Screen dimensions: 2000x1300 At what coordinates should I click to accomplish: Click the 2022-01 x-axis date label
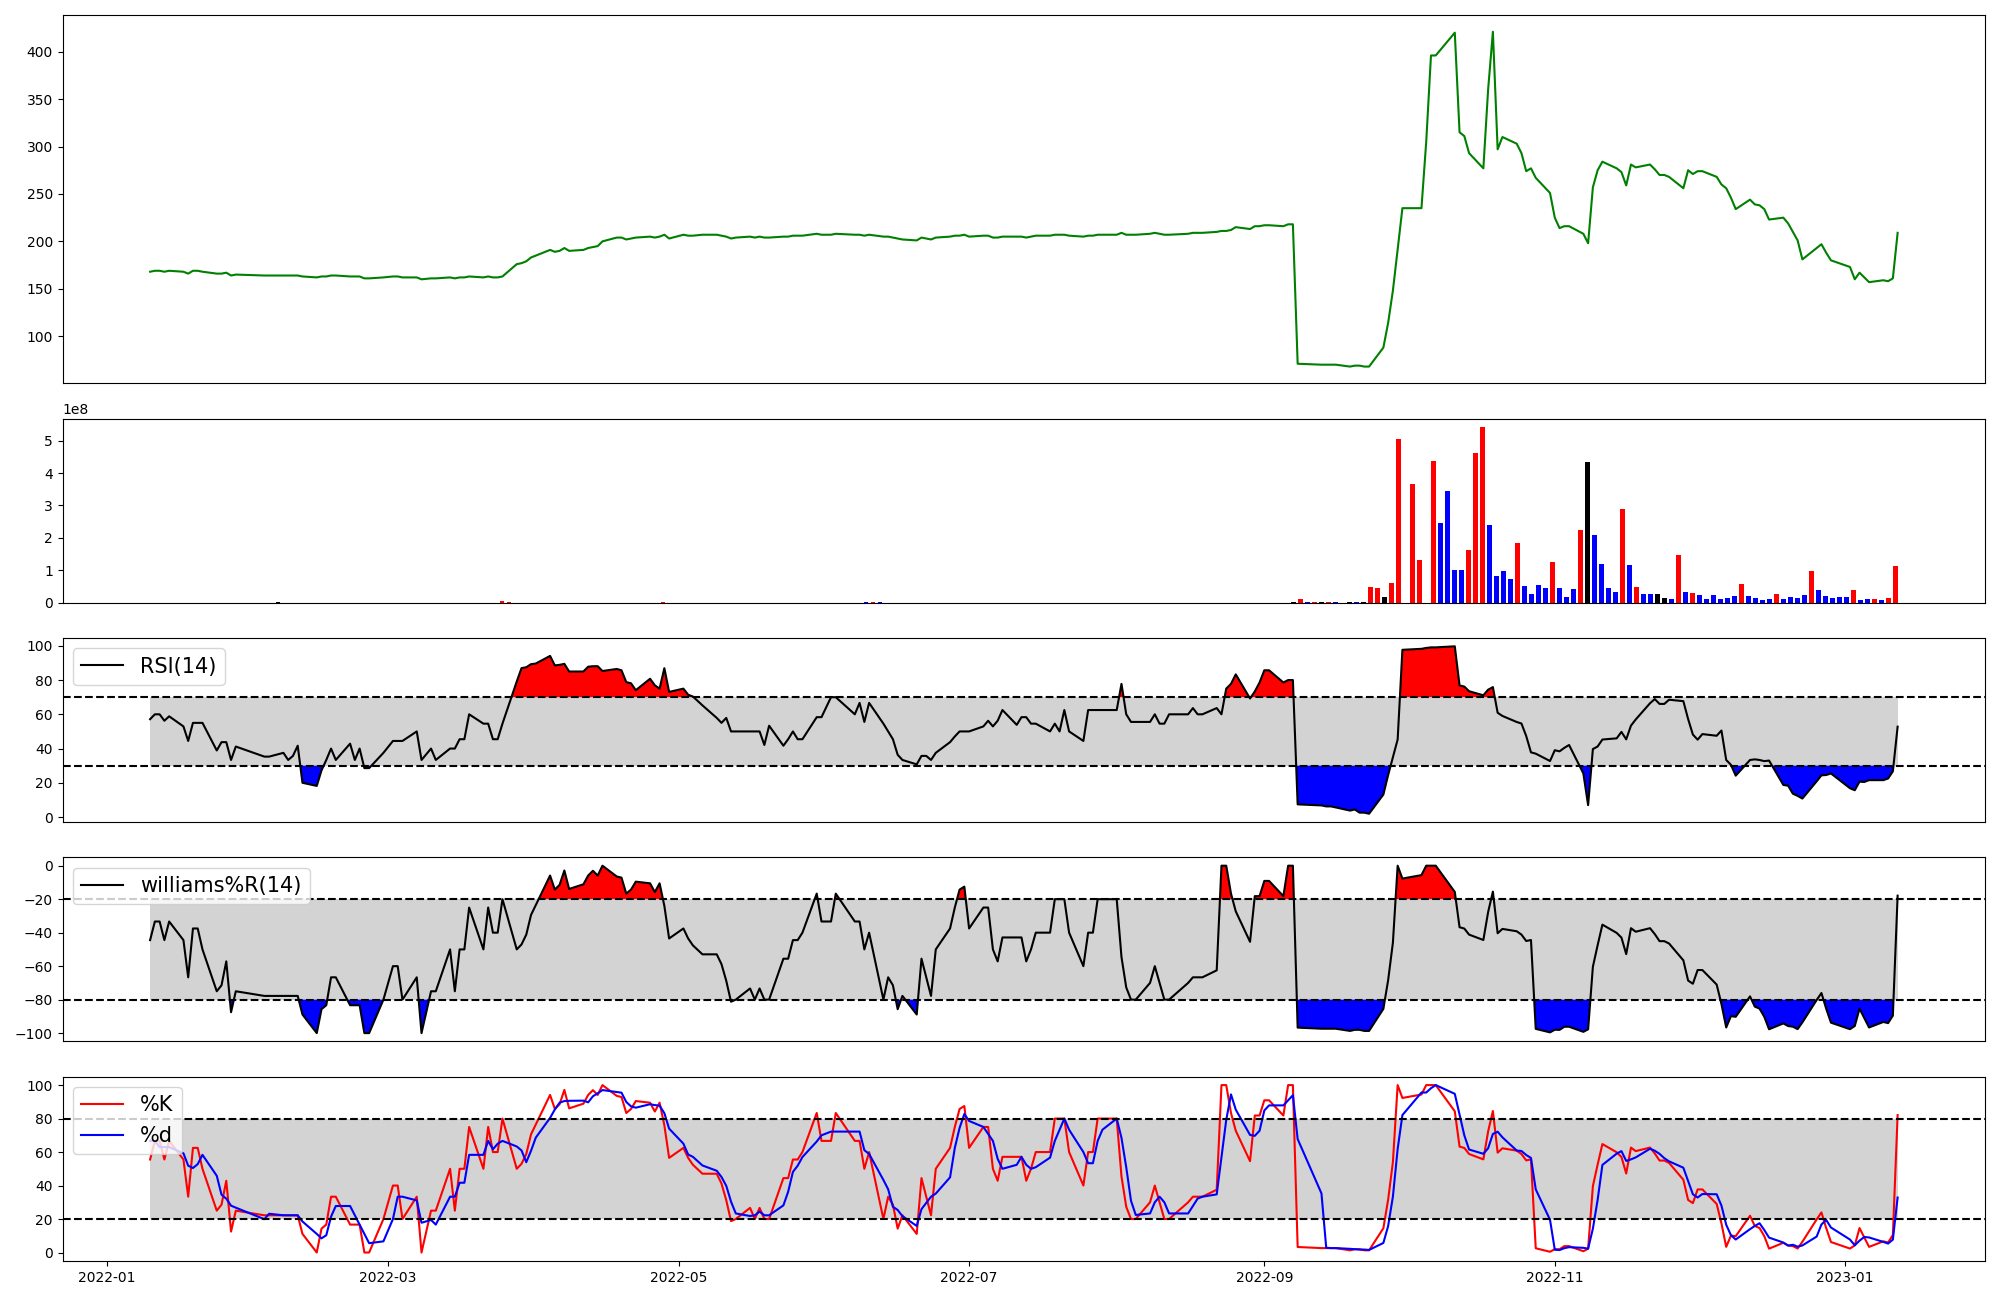pyautogui.click(x=106, y=1277)
